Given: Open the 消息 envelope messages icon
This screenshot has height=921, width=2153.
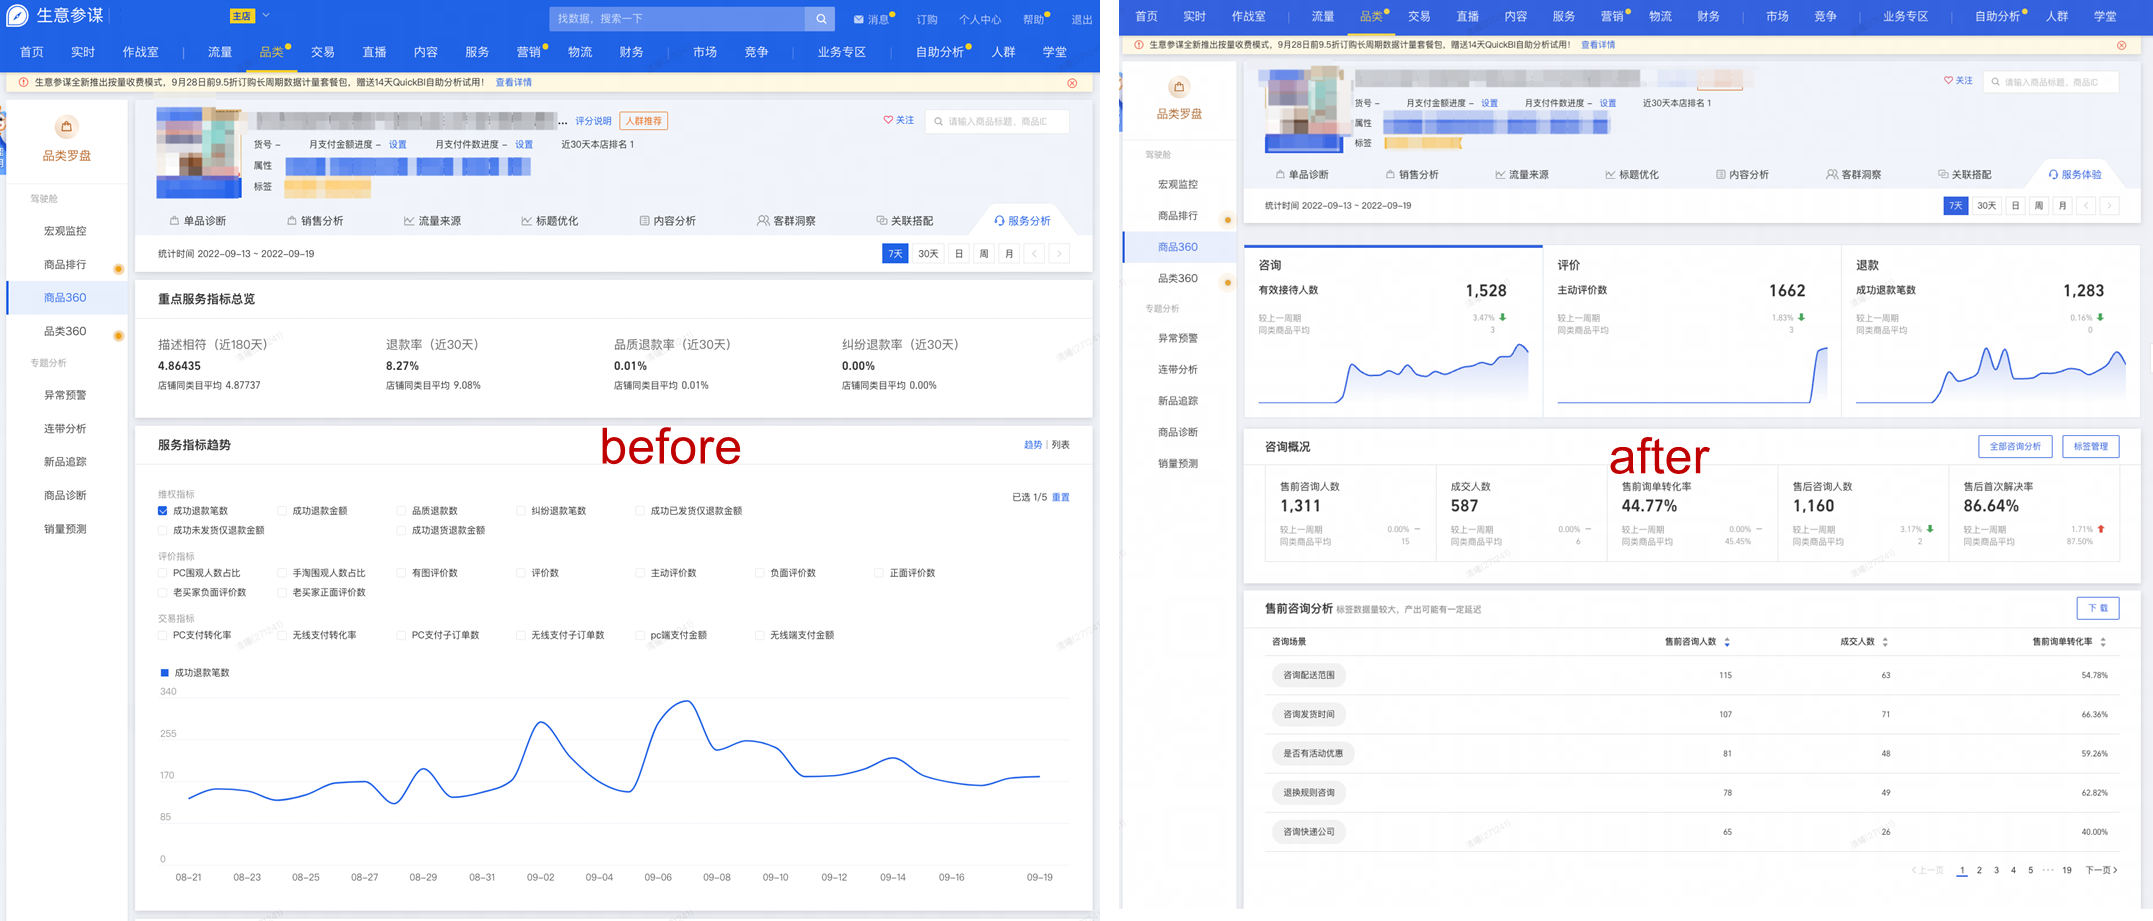Looking at the screenshot, I should (858, 19).
